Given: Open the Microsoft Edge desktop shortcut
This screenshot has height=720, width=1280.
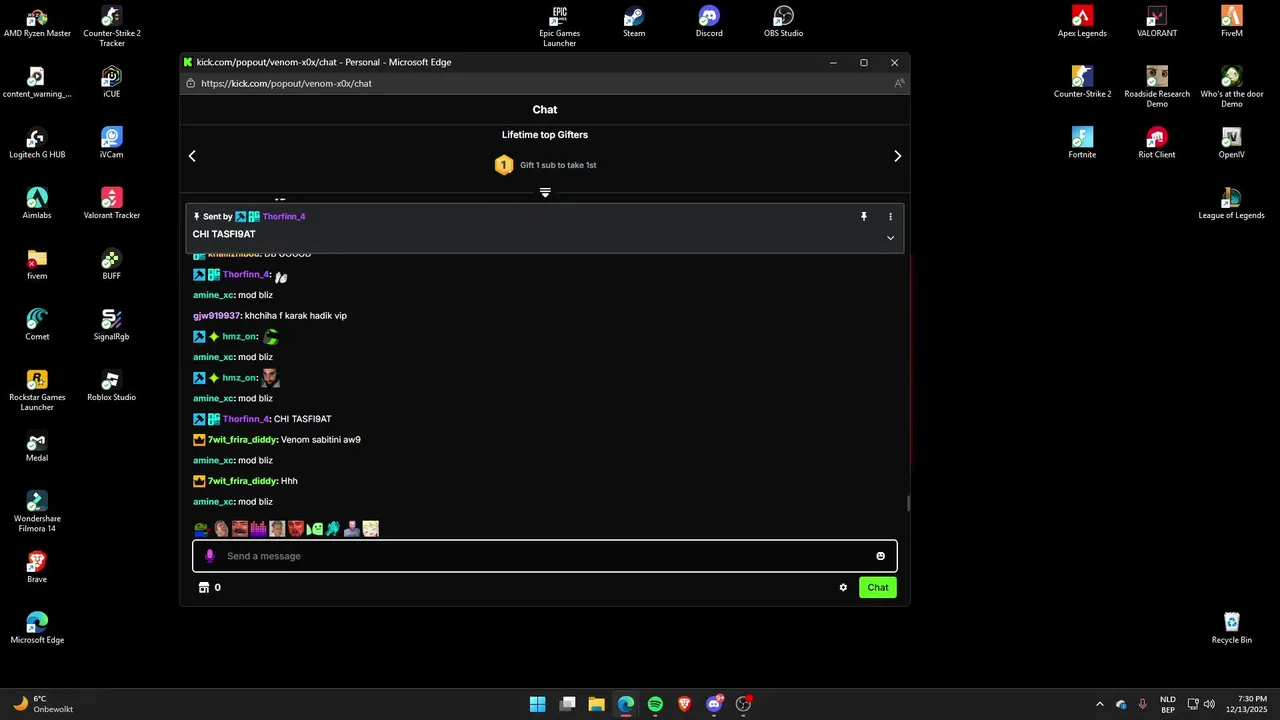Looking at the screenshot, I should click(37, 629).
